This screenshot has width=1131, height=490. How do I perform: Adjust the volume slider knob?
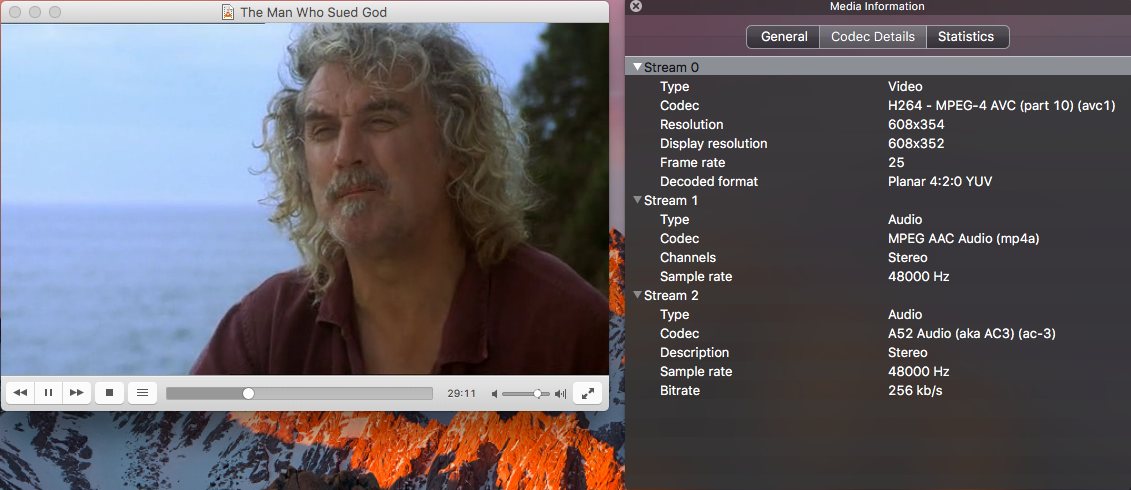click(537, 393)
